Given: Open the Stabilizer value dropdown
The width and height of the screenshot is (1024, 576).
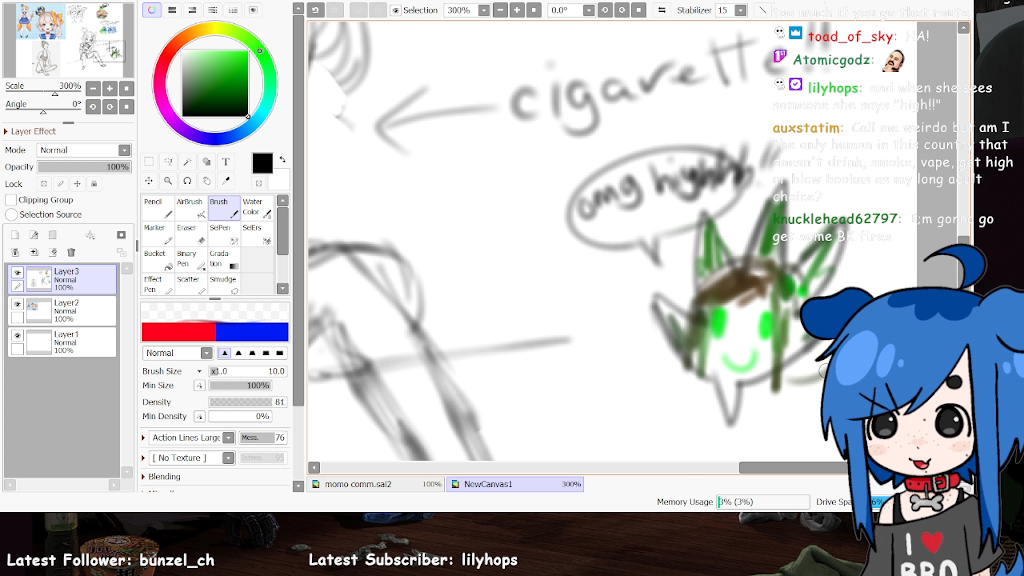Looking at the screenshot, I should pos(741,10).
